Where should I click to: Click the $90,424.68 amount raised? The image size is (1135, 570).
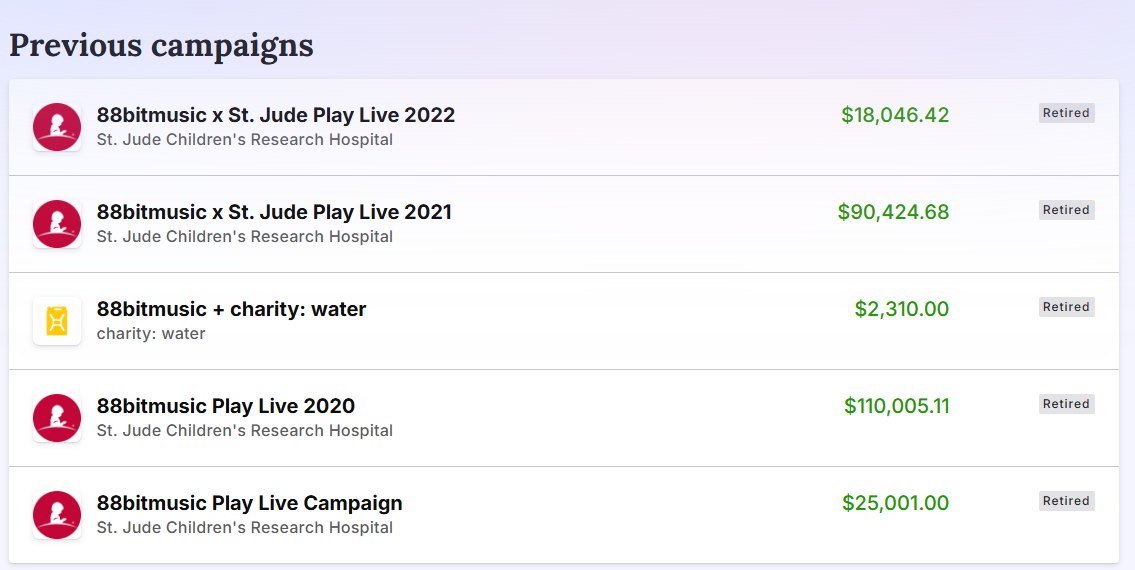[x=893, y=212]
